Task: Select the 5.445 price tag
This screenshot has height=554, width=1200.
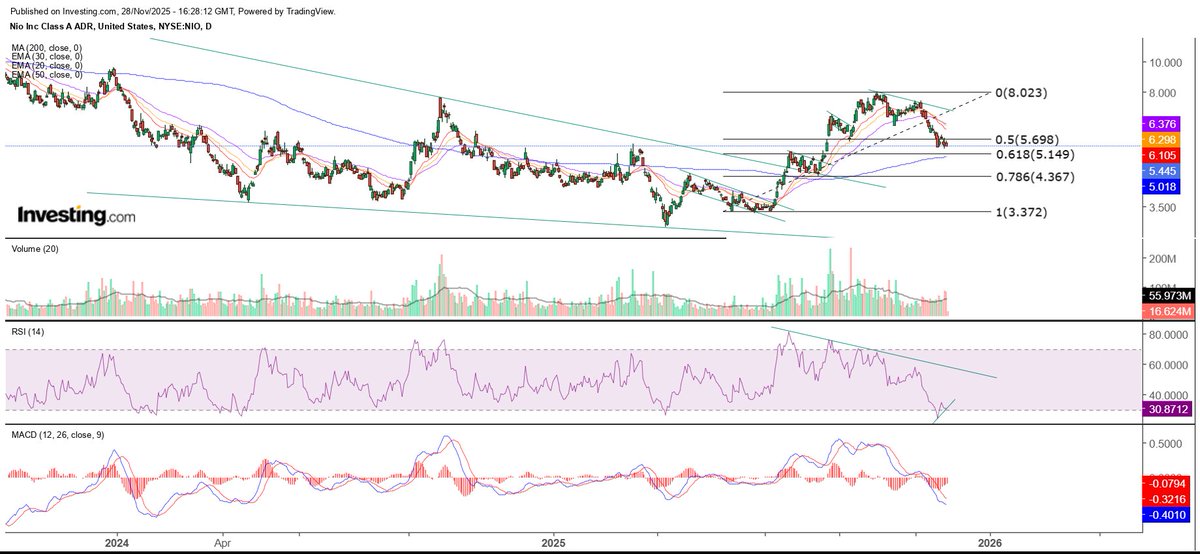Action: (x=1164, y=171)
